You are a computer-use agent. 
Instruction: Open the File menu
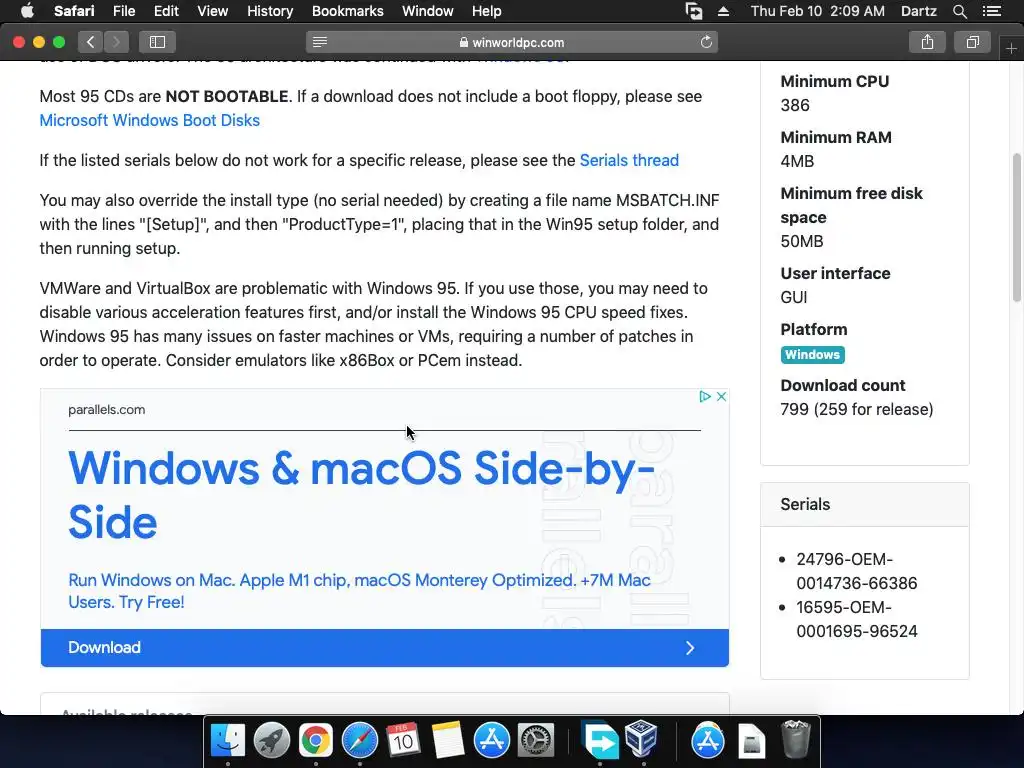tap(123, 11)
